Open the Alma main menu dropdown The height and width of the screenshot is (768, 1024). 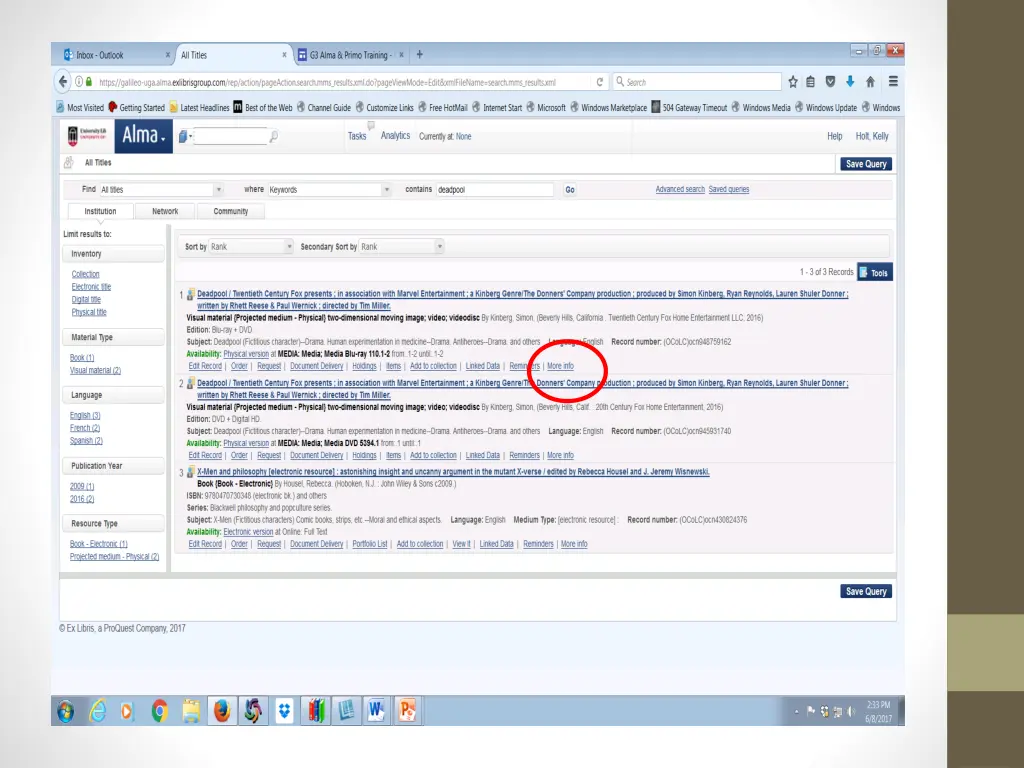click(x=144, y=136)
